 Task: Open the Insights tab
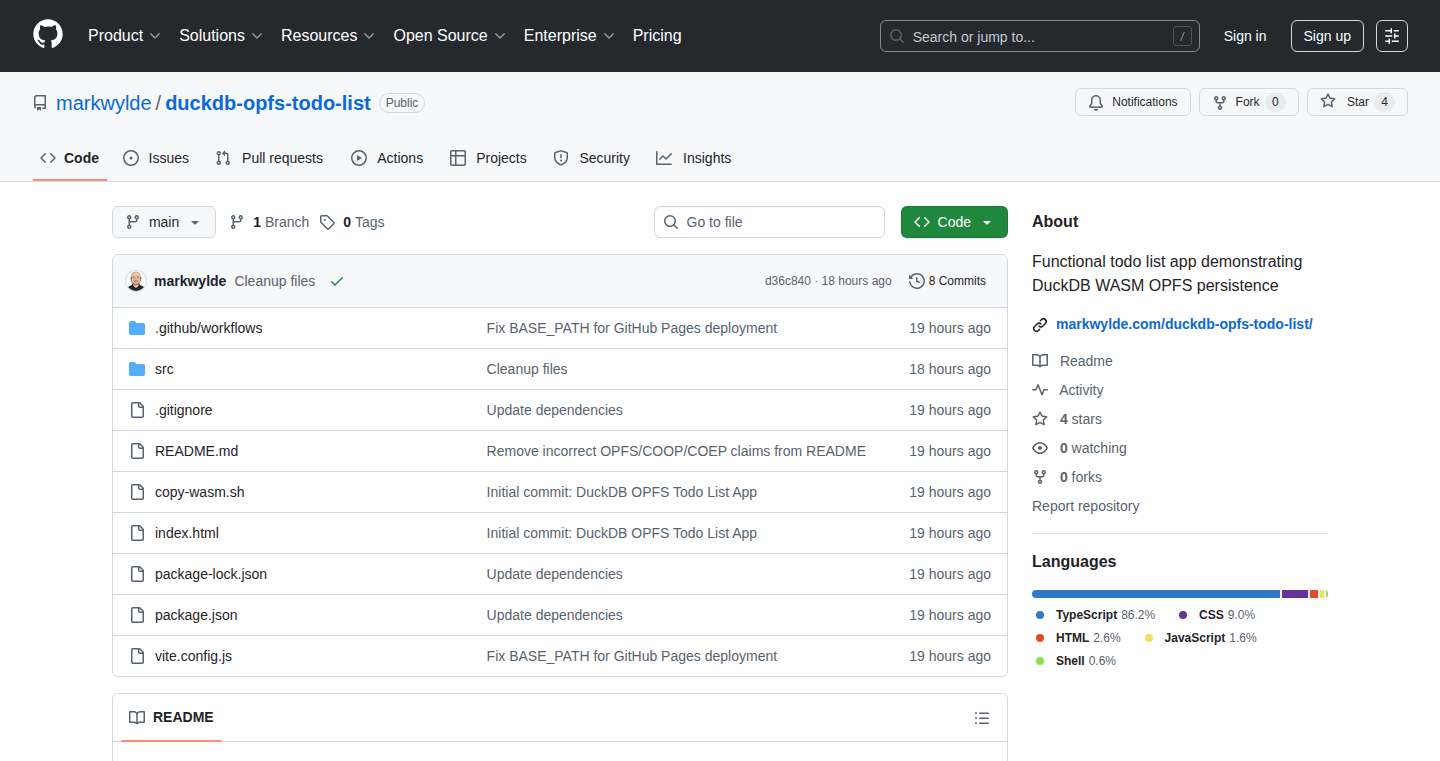coord(694,158)
